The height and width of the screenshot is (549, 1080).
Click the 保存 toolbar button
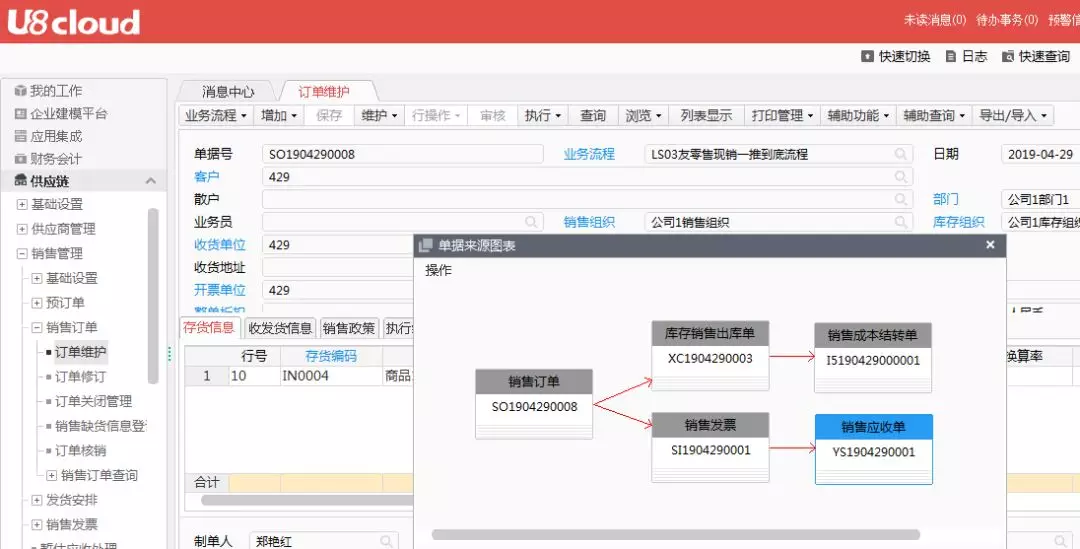pyautogui.click(x=329, y=115)
